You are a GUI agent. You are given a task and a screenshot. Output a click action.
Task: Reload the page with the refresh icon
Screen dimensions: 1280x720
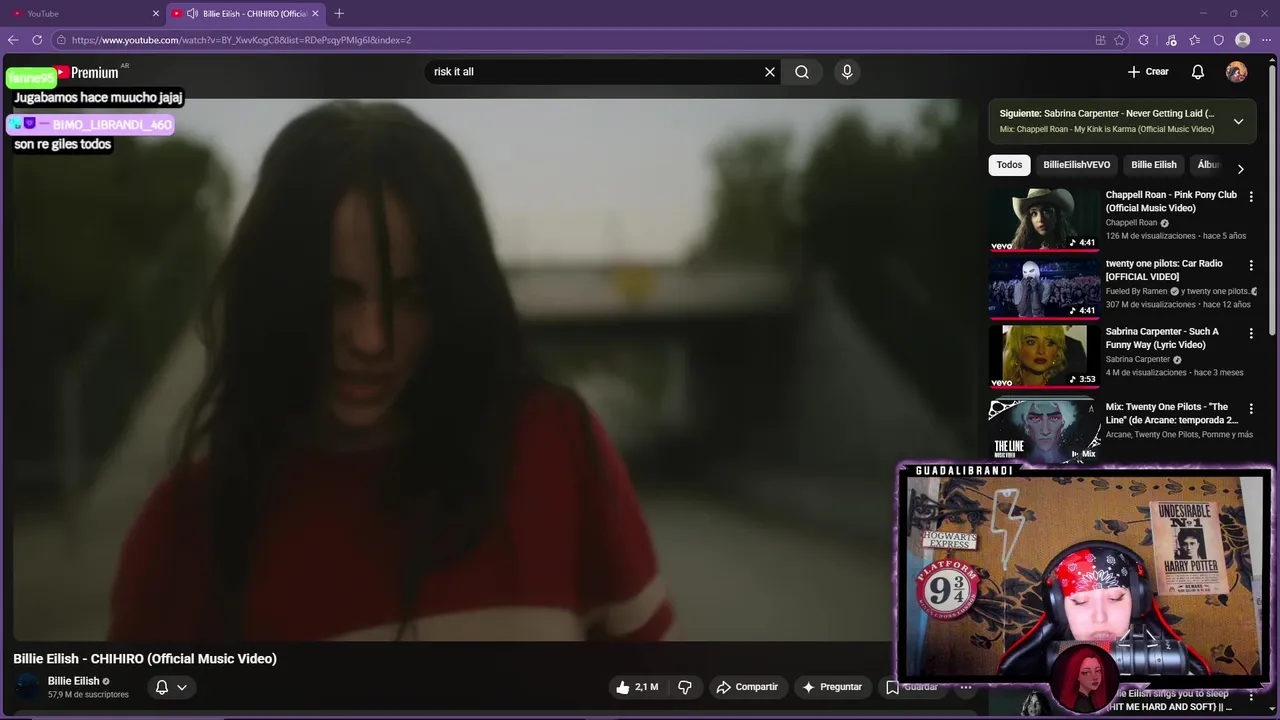pyautogui.click(x=37, y=40)
